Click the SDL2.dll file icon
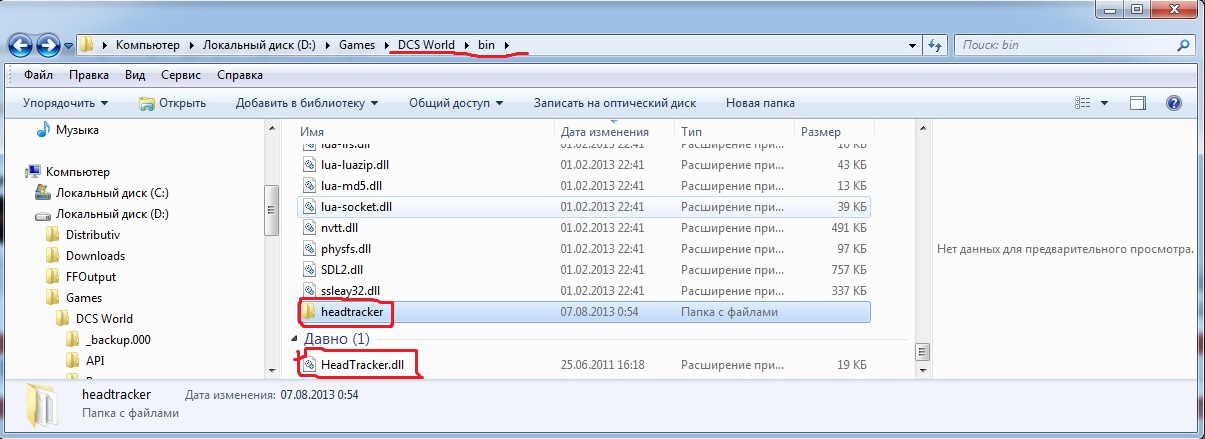The width and height of the screenshot is (1205, 439). pos(310,269)
